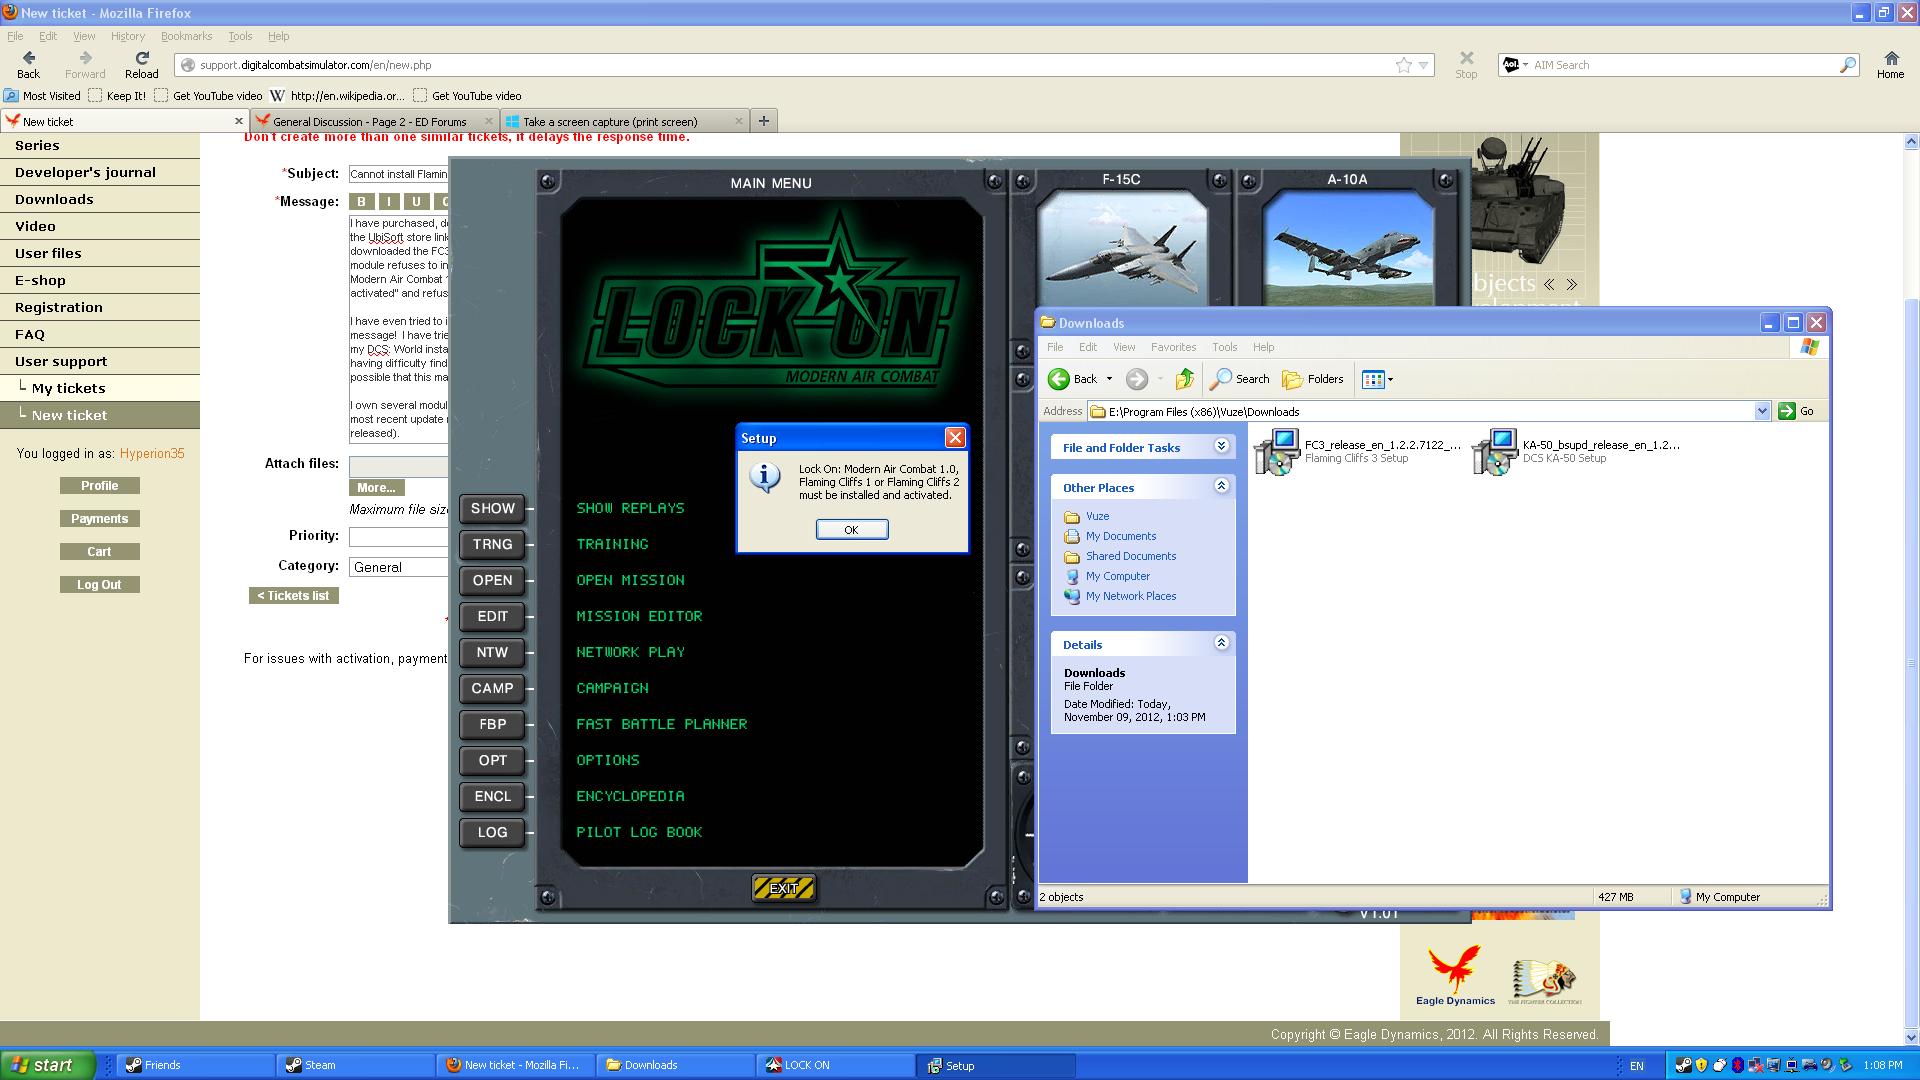Select KA-50_bsupd_release installer file

pos(1577,451)
